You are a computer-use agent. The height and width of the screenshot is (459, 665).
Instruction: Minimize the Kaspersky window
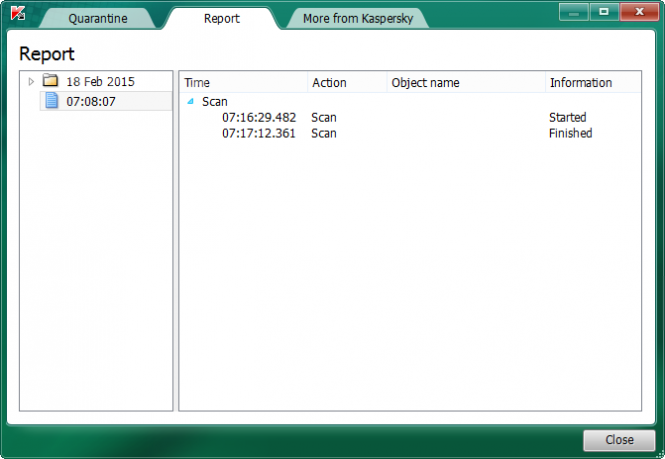pos(573,12)
